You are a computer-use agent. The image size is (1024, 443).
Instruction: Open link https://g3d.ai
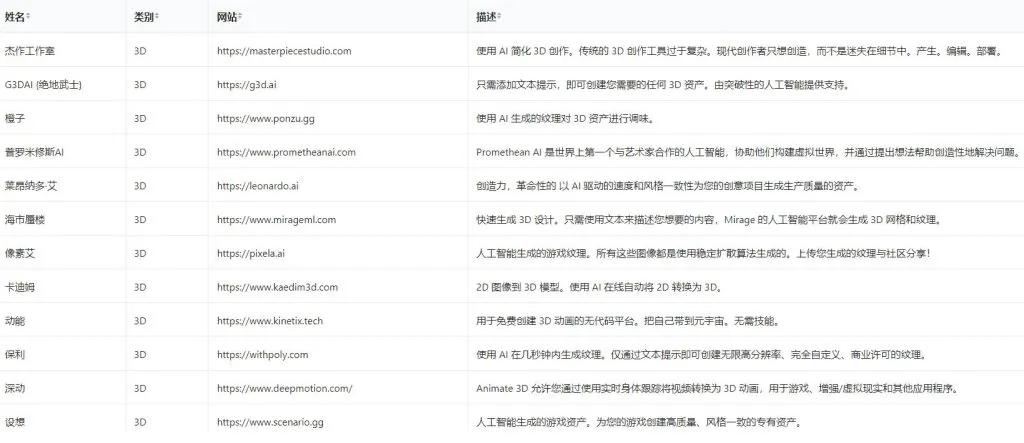pos(247,85)
